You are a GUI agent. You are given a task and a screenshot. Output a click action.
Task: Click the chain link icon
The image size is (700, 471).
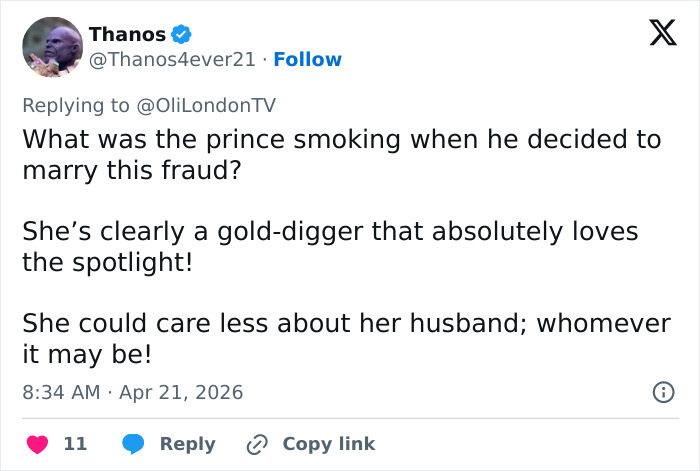point(257,444)
